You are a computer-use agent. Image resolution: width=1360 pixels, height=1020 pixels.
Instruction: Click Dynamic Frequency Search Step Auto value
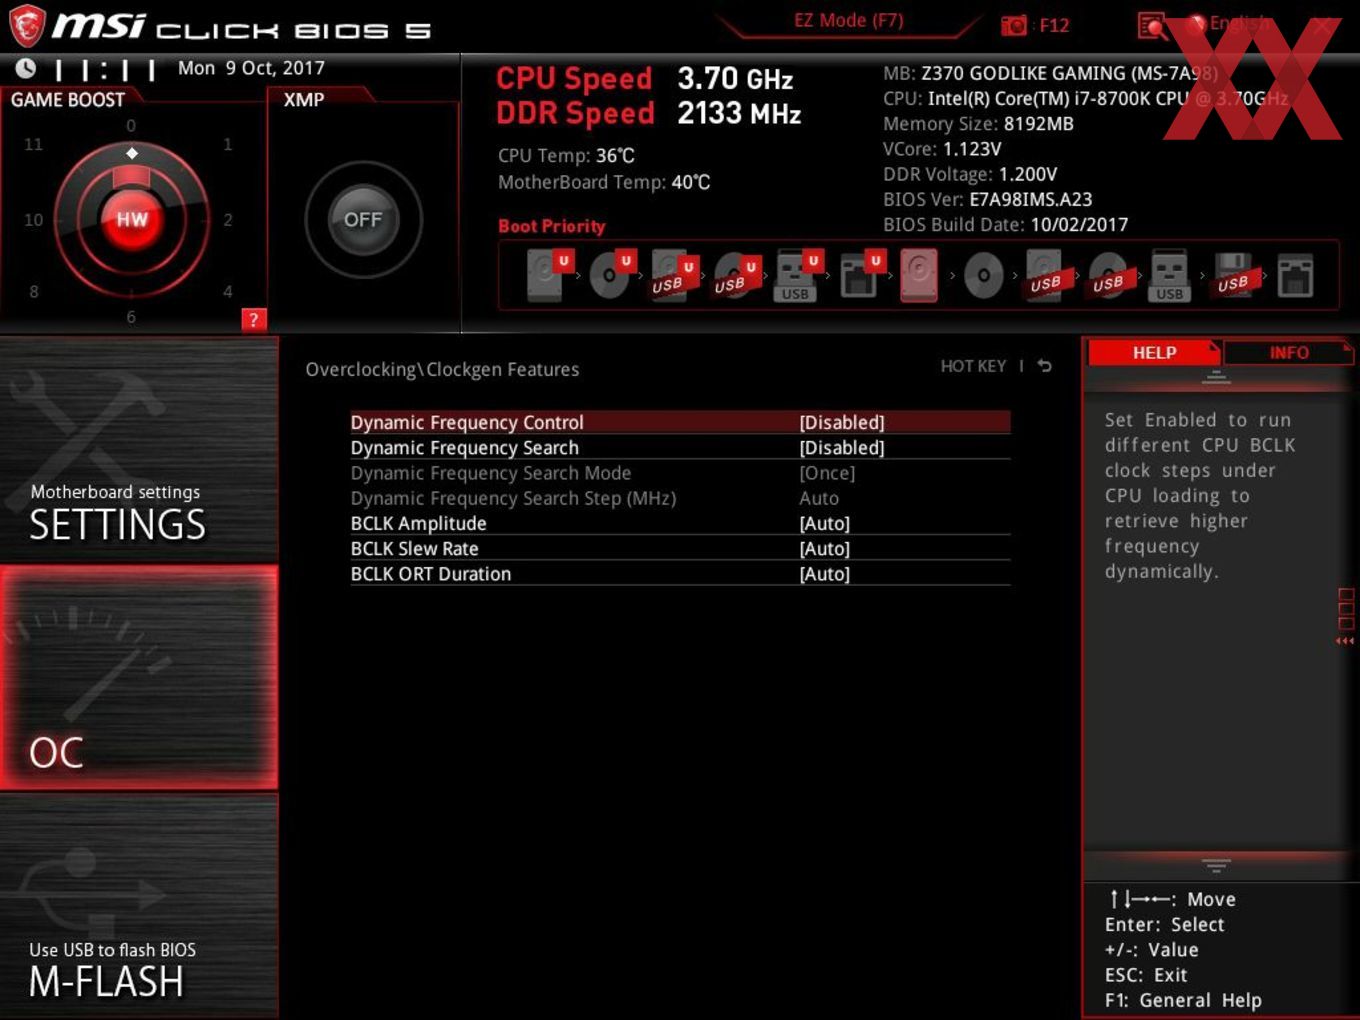(819, 498)
